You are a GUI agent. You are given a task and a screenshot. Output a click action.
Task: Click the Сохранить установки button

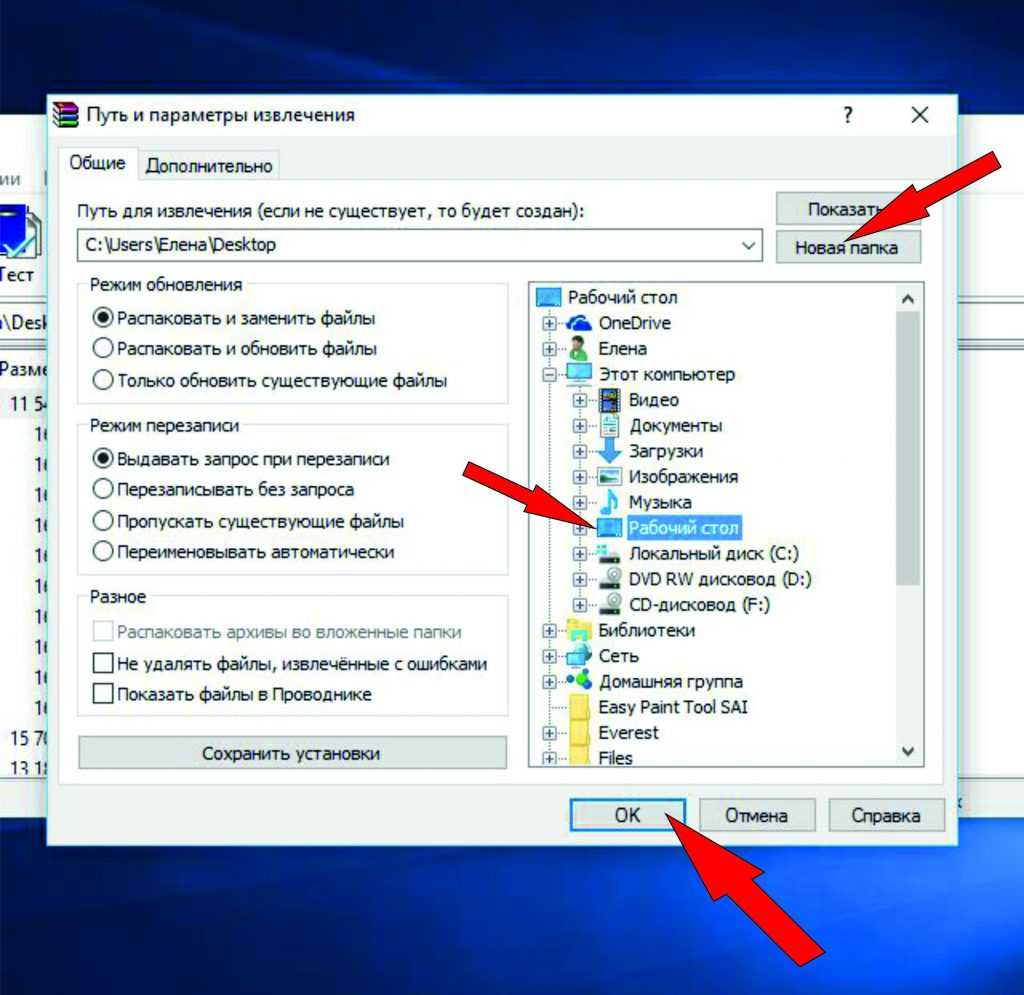[x=292, y=753]
